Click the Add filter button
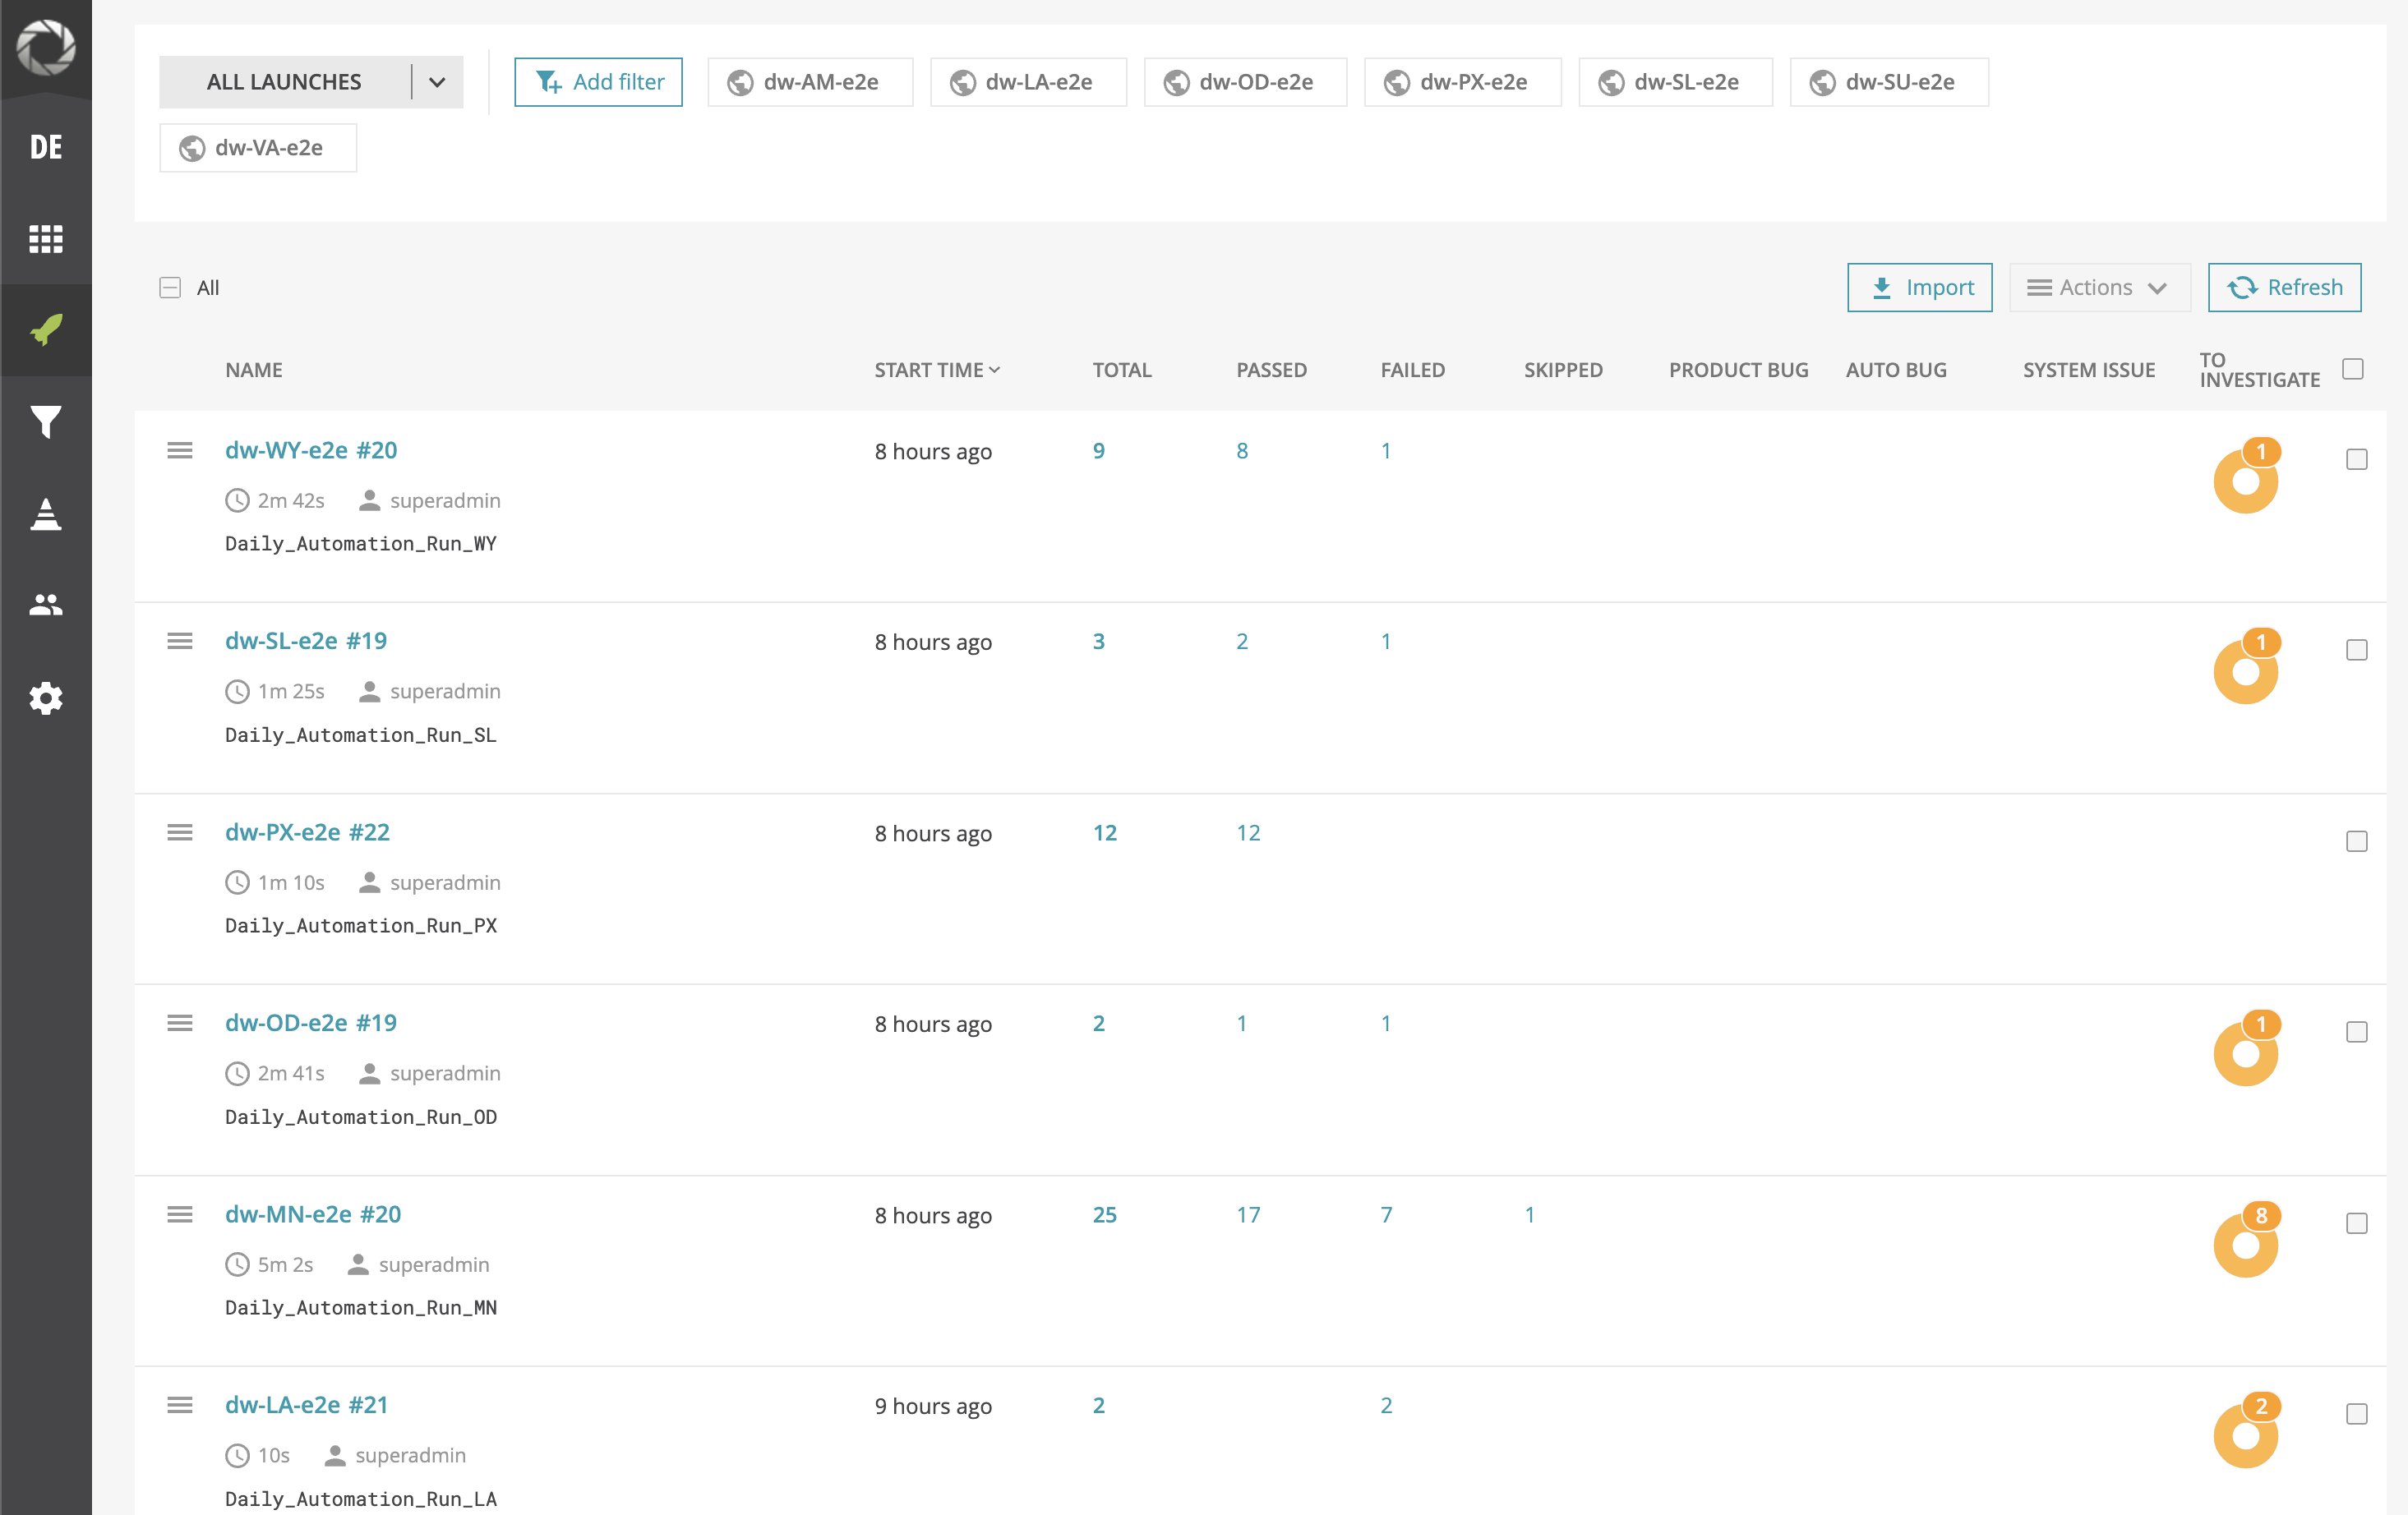2408x1515 pixels. [x=598, y=82]
